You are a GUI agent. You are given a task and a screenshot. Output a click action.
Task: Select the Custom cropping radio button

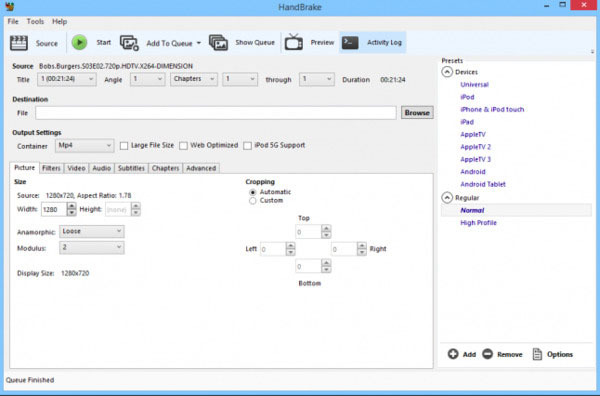[253, 200]
